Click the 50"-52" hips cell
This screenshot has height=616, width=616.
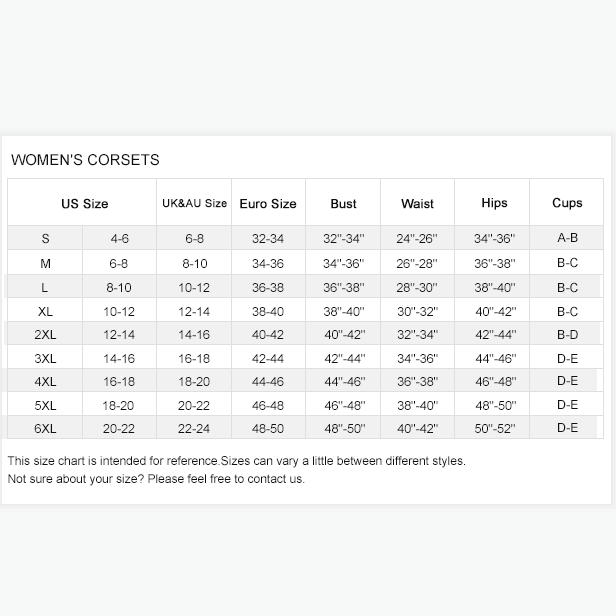494,429
